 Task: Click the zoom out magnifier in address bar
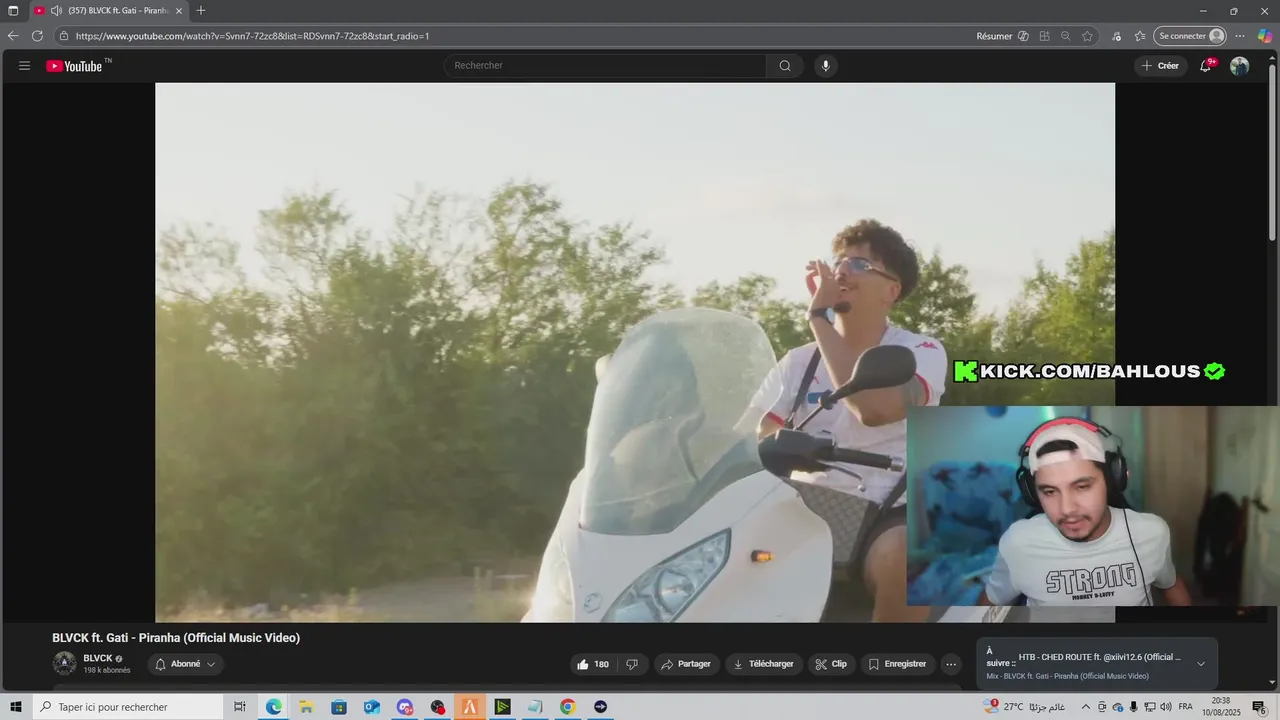point(1066,36)
